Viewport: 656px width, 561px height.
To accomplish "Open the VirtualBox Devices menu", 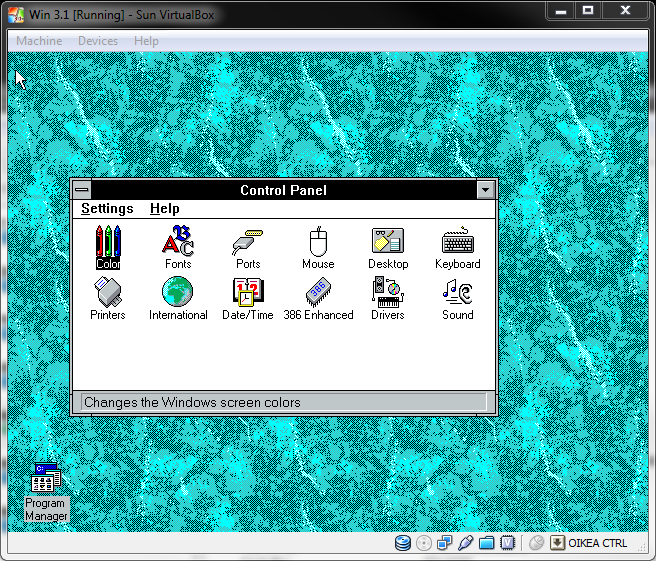I will [98, 41].
